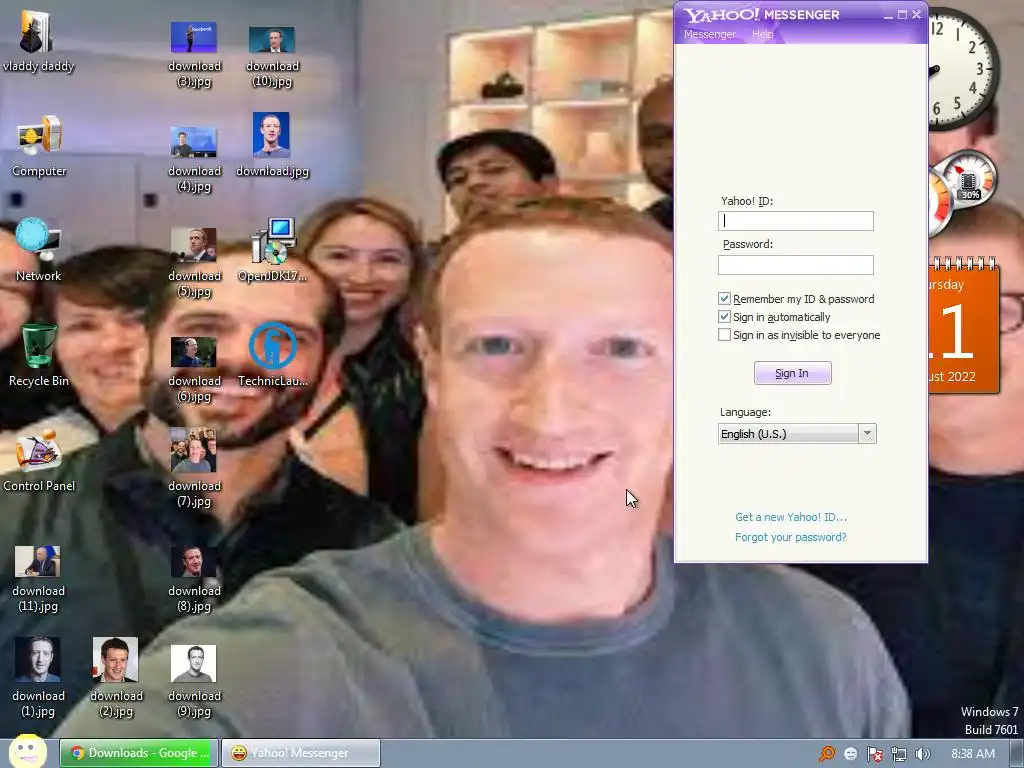The height and width of the screenshot is (768, 1024).
Task: Select the TechnicLauncher desktop icon
Action: (272, 356)
